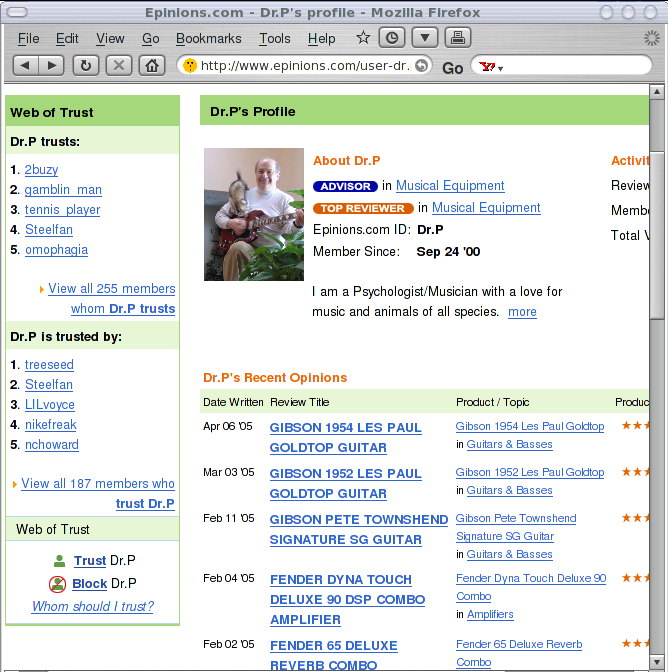Open the View menu
This screenshot has height=672, width=668.
pos(110,39)
